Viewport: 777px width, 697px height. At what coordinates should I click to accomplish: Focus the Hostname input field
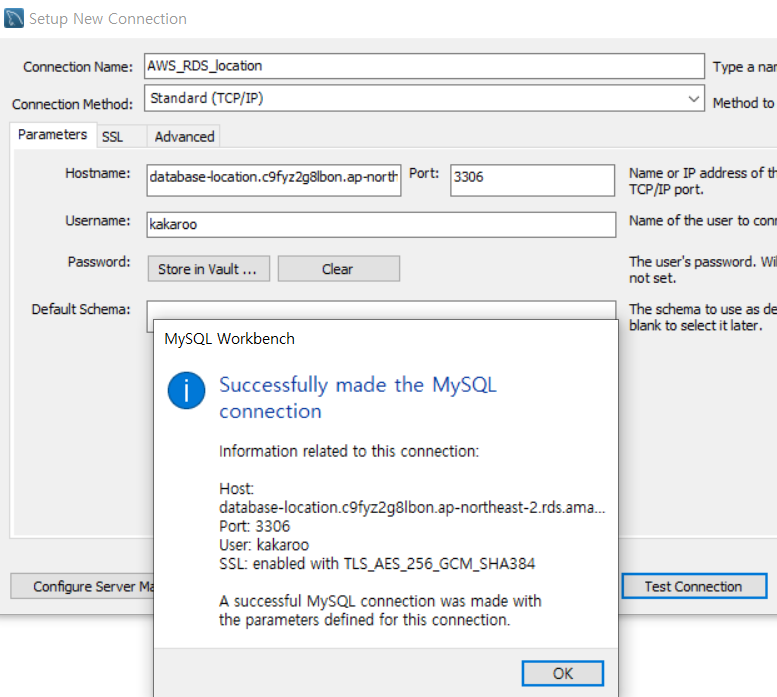pyautogui.click(x=274, y=181)
